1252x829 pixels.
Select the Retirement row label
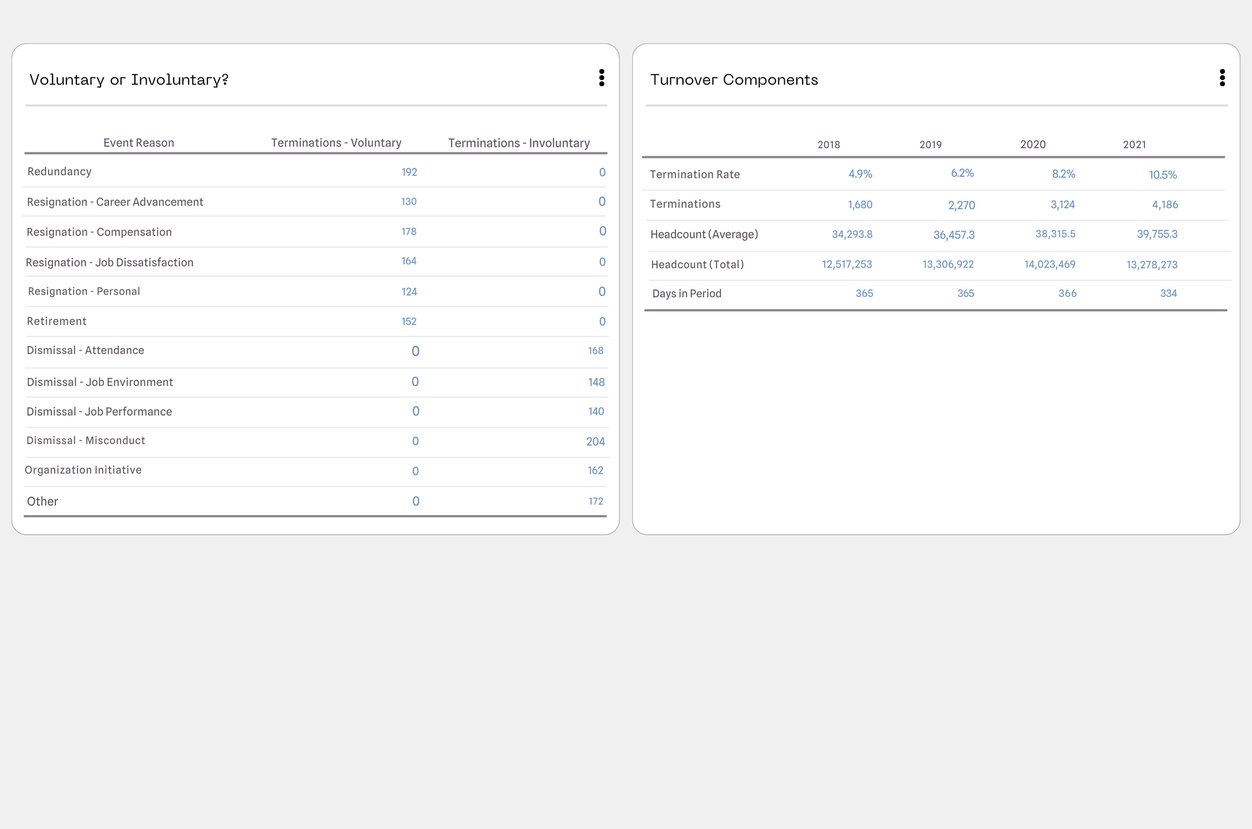[57, 320]
